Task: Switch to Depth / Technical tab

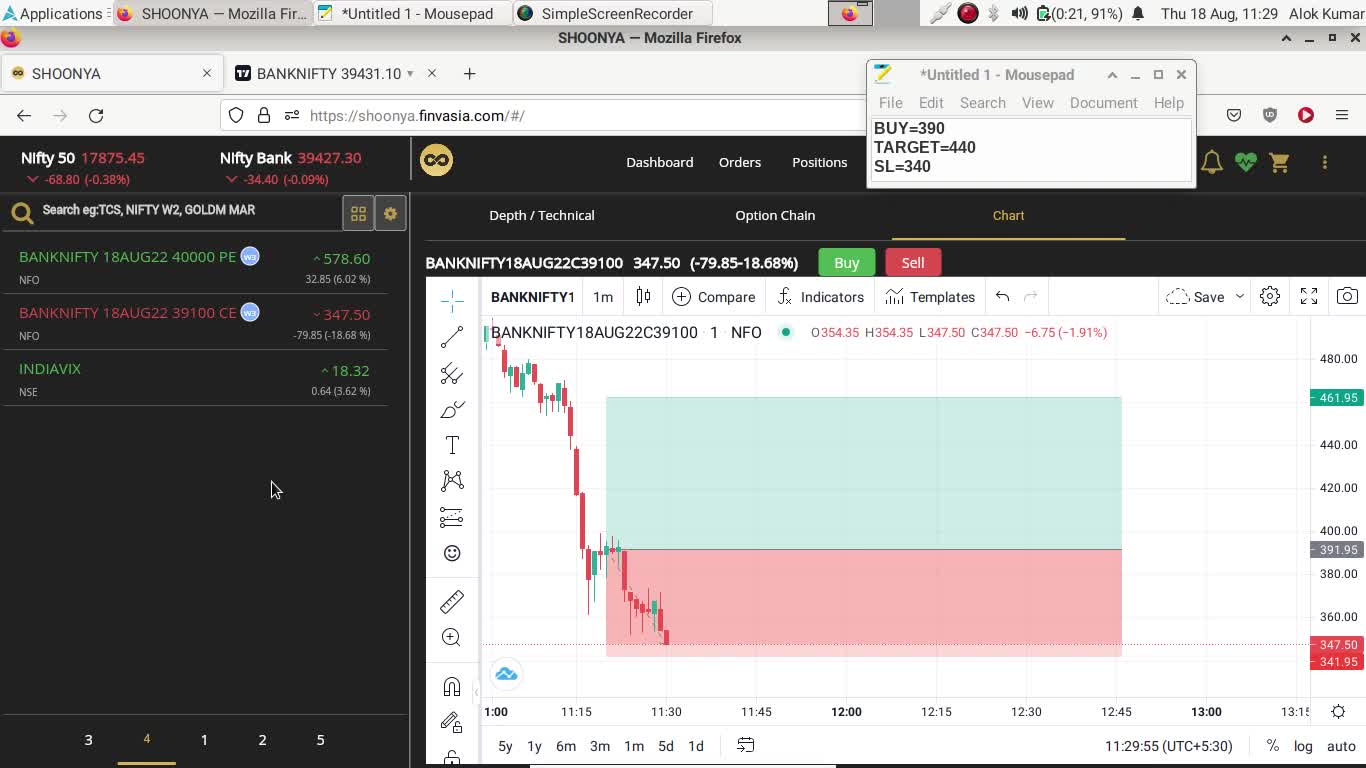Action: [x=542, y=215]
